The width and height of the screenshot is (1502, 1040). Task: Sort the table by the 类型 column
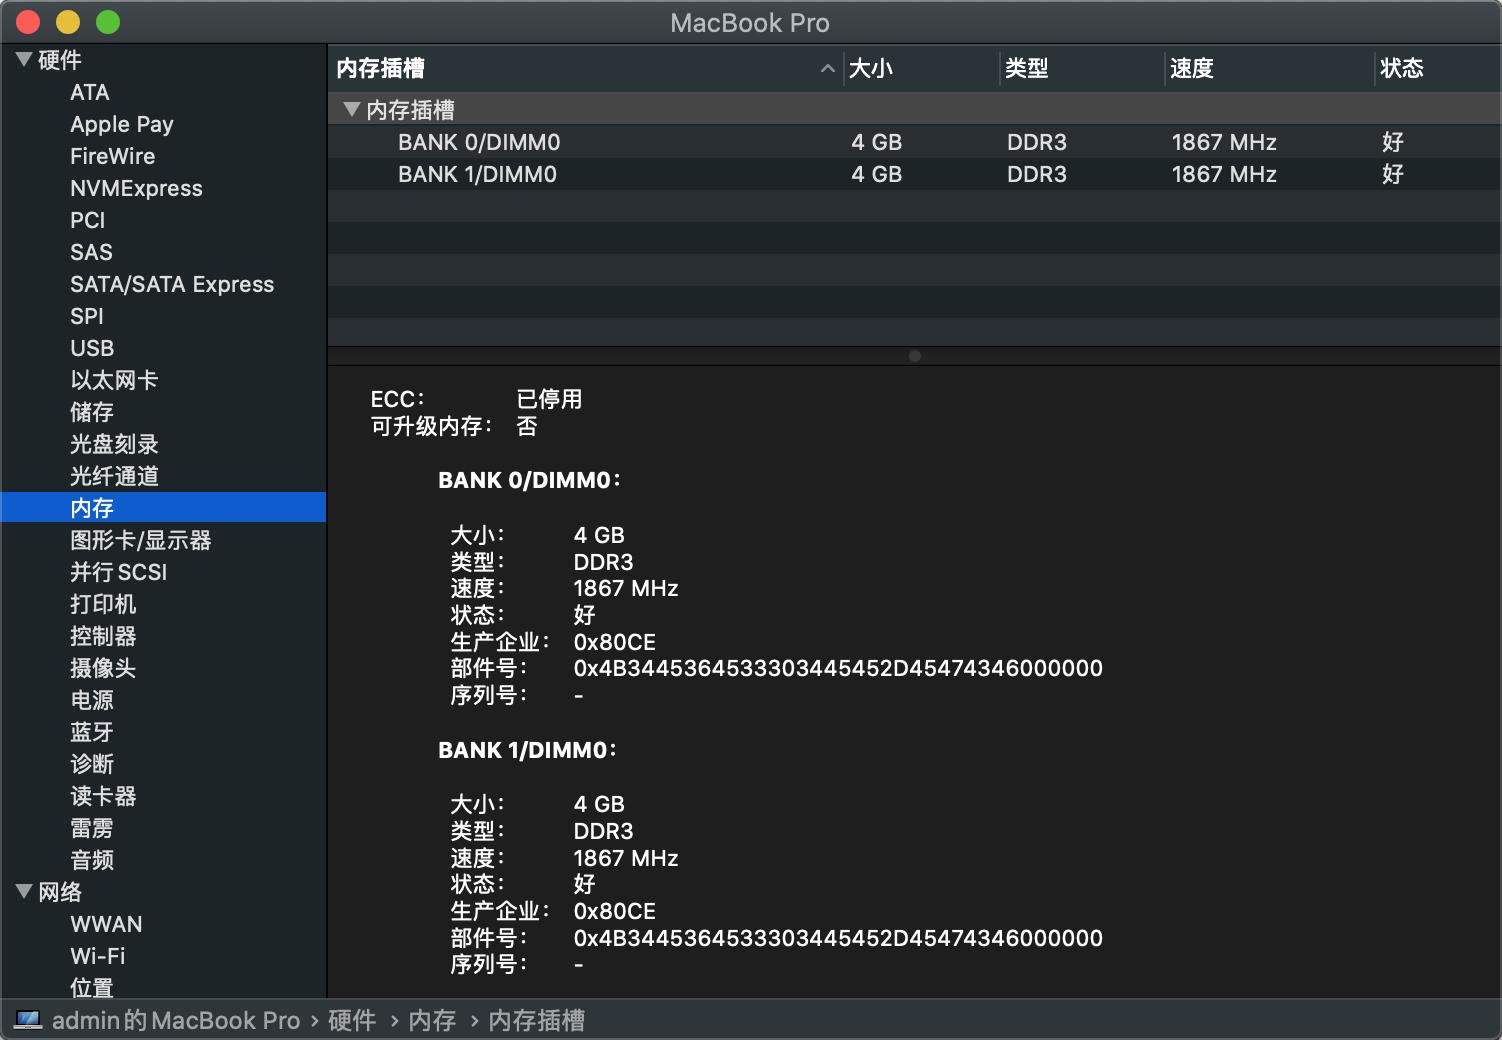(1026, 68)
